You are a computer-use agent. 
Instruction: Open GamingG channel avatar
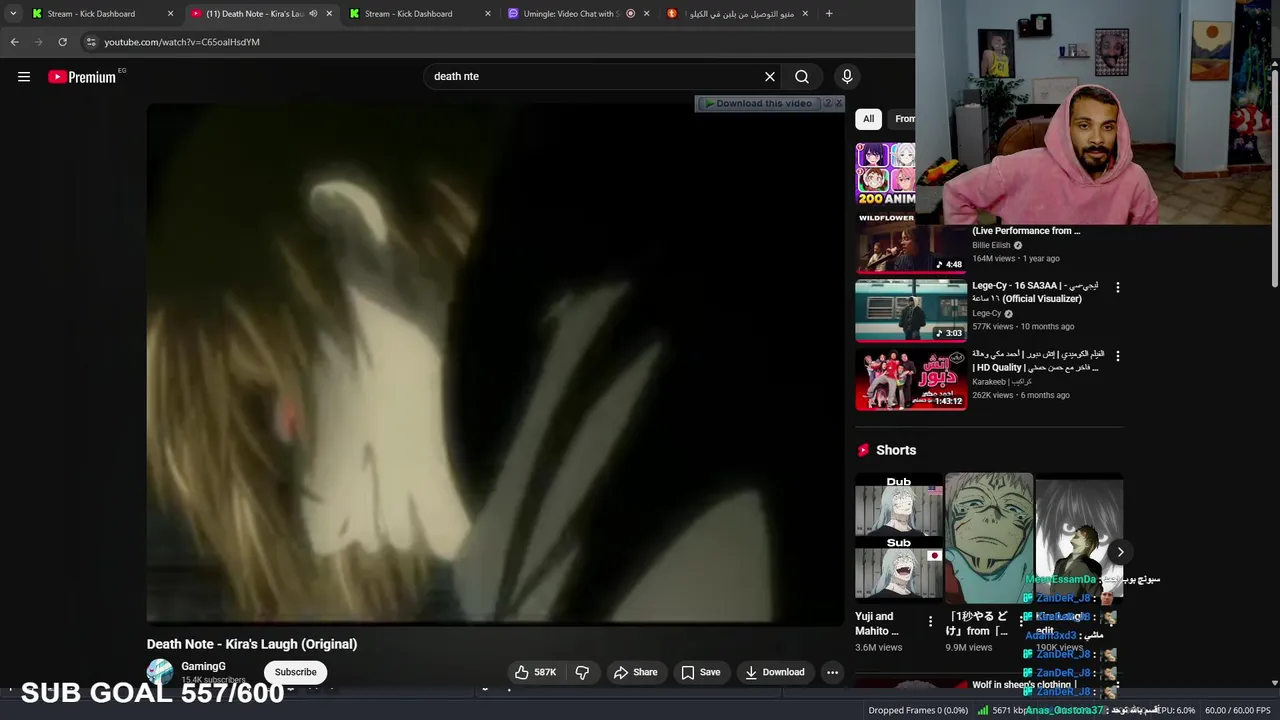[160, 672]
